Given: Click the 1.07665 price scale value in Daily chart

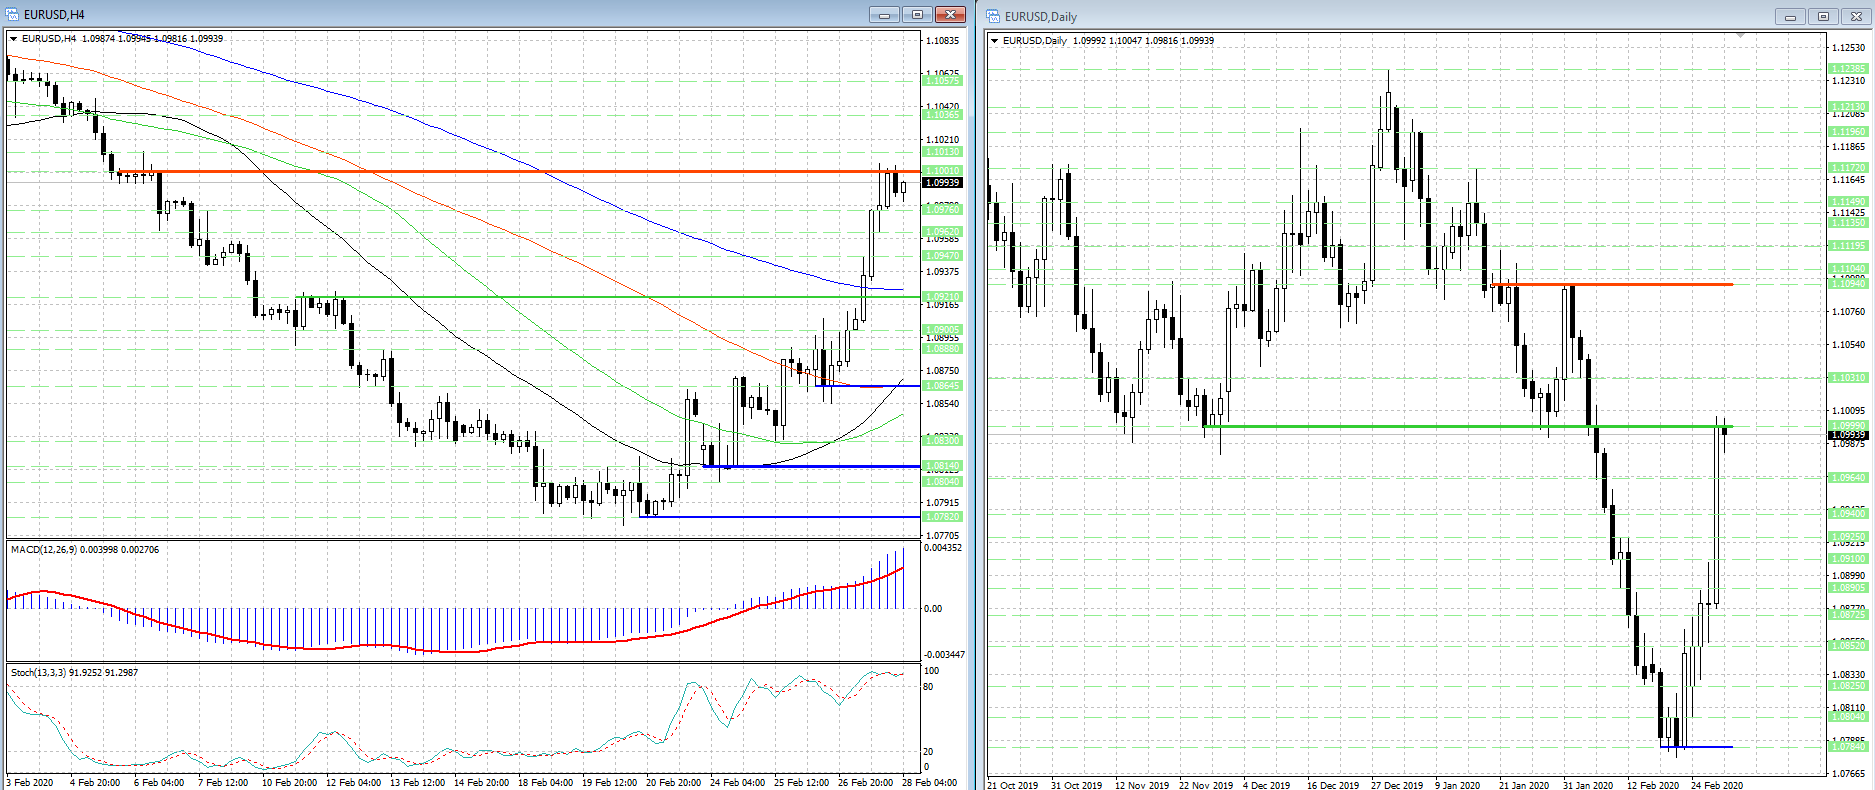Looking at the screenshot, I should [x=1849, y=774].
